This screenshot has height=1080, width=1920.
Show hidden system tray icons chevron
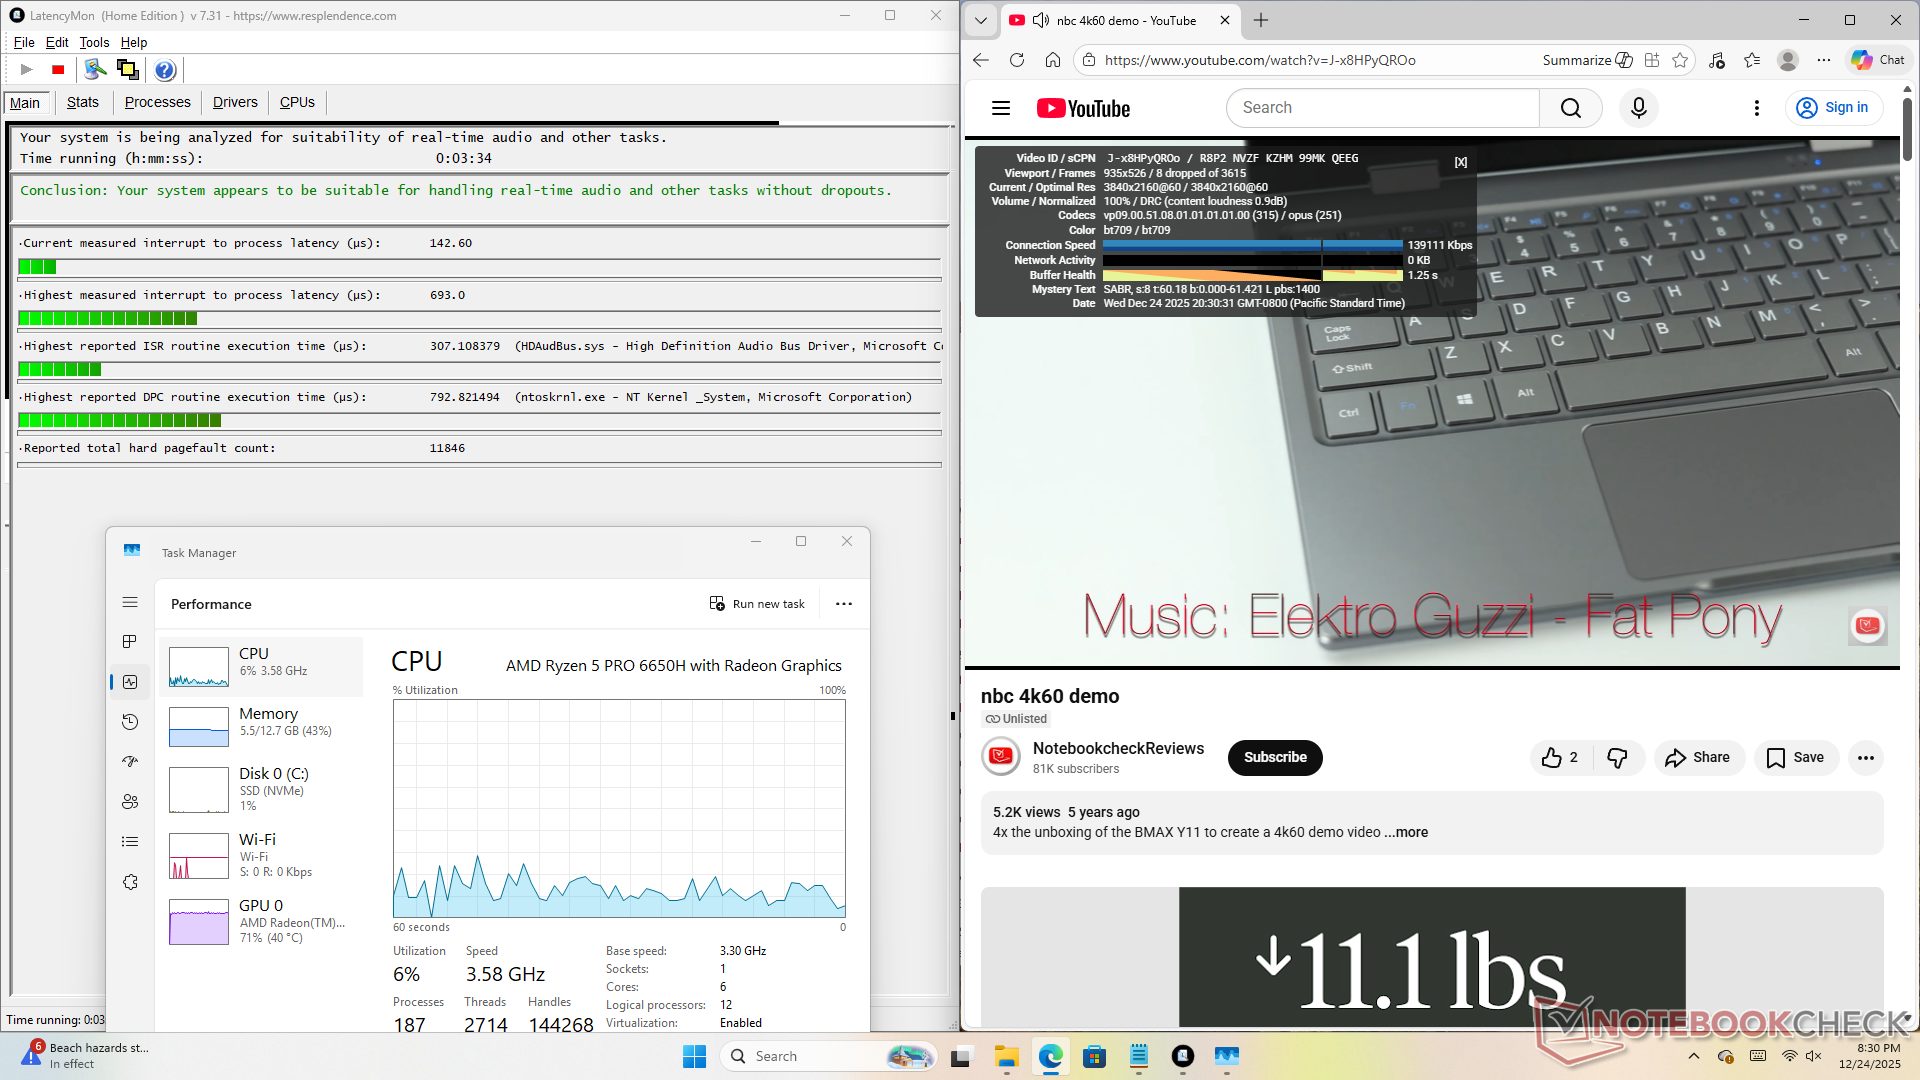click(x=1693, y=1056)
